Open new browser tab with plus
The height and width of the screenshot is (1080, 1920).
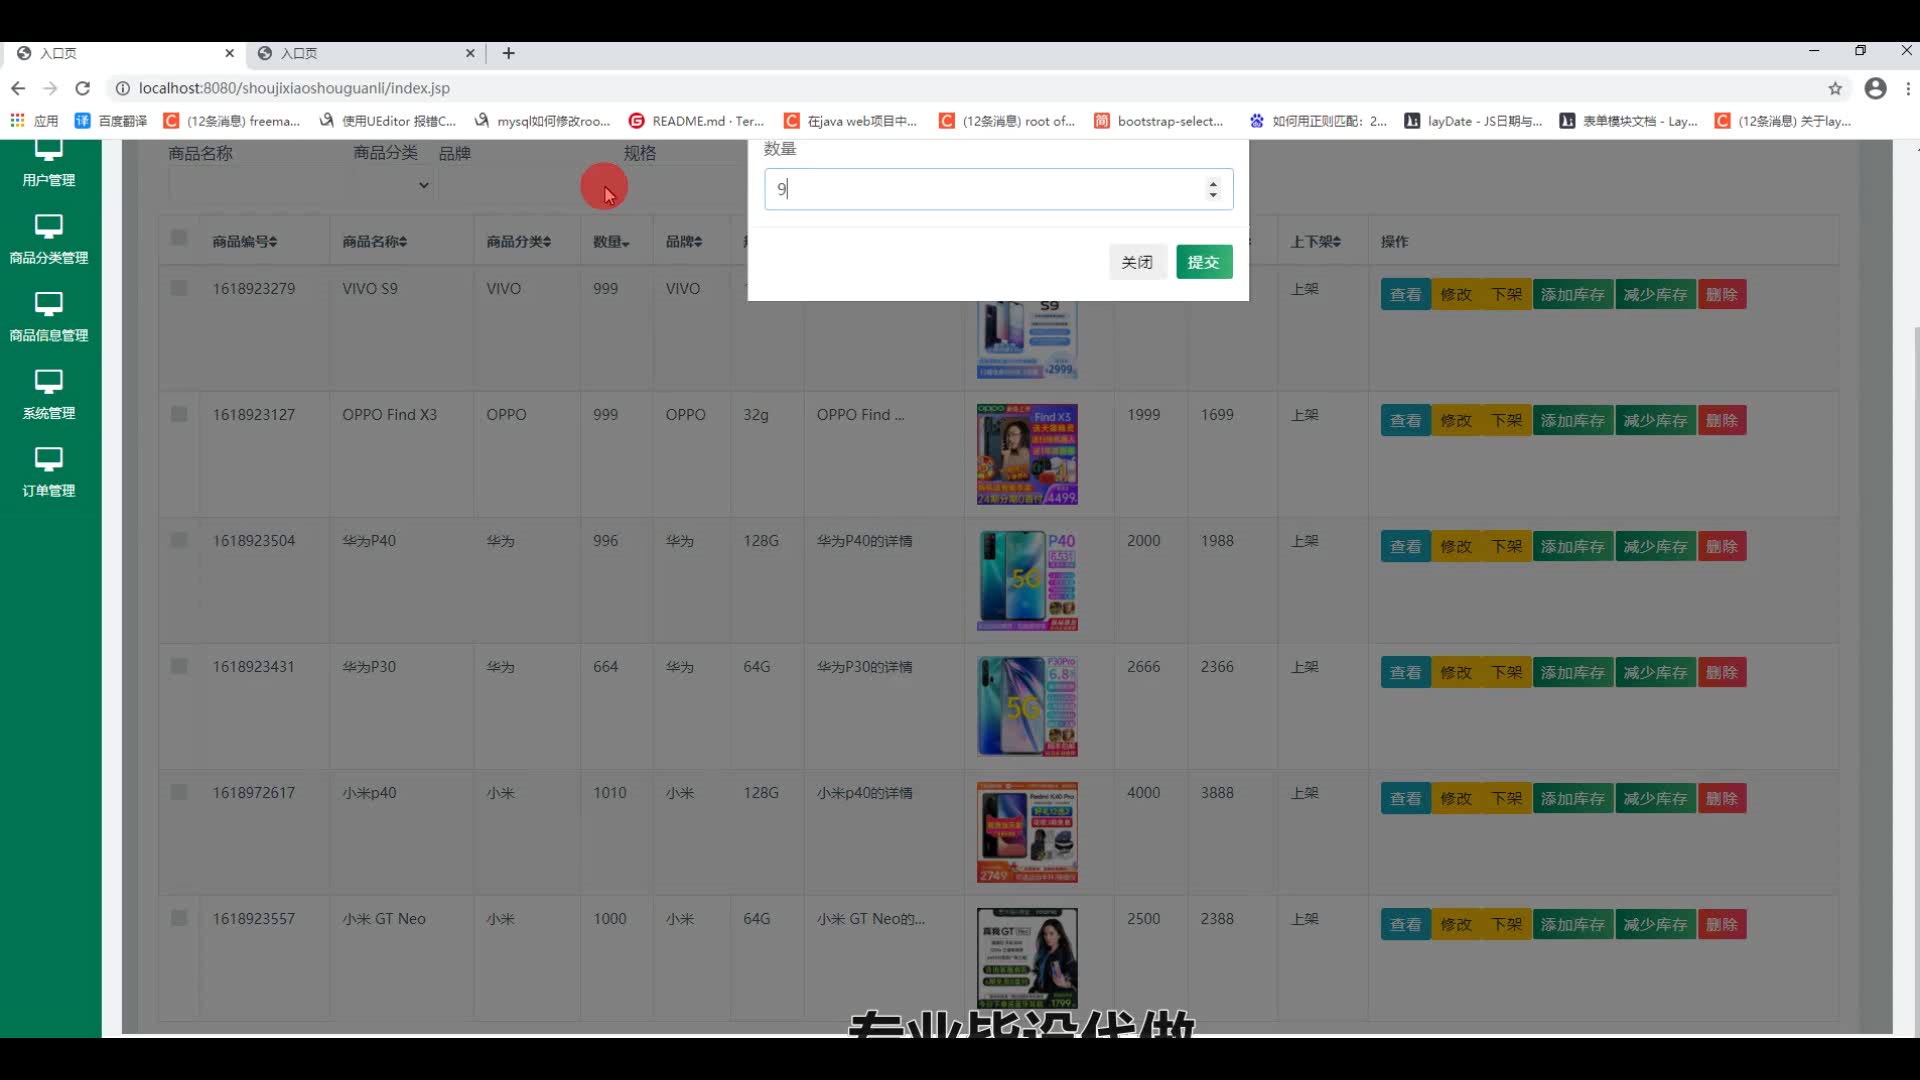(509, 53)
